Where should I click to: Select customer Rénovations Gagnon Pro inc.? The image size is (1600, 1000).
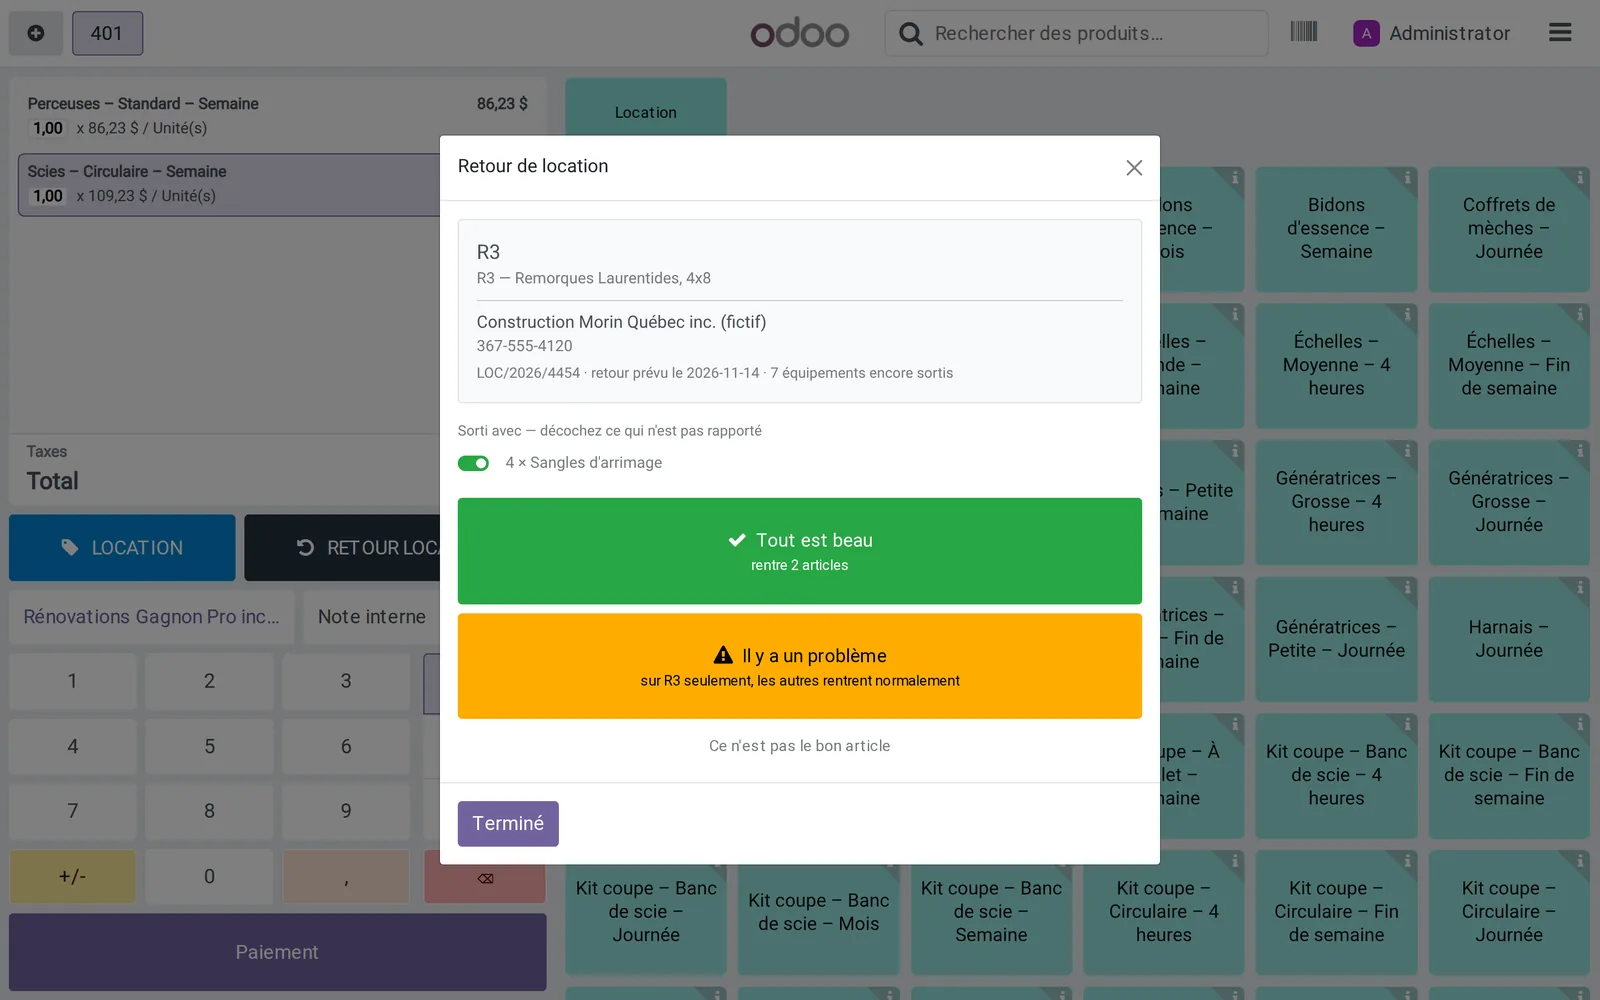[x=152, y=617]
